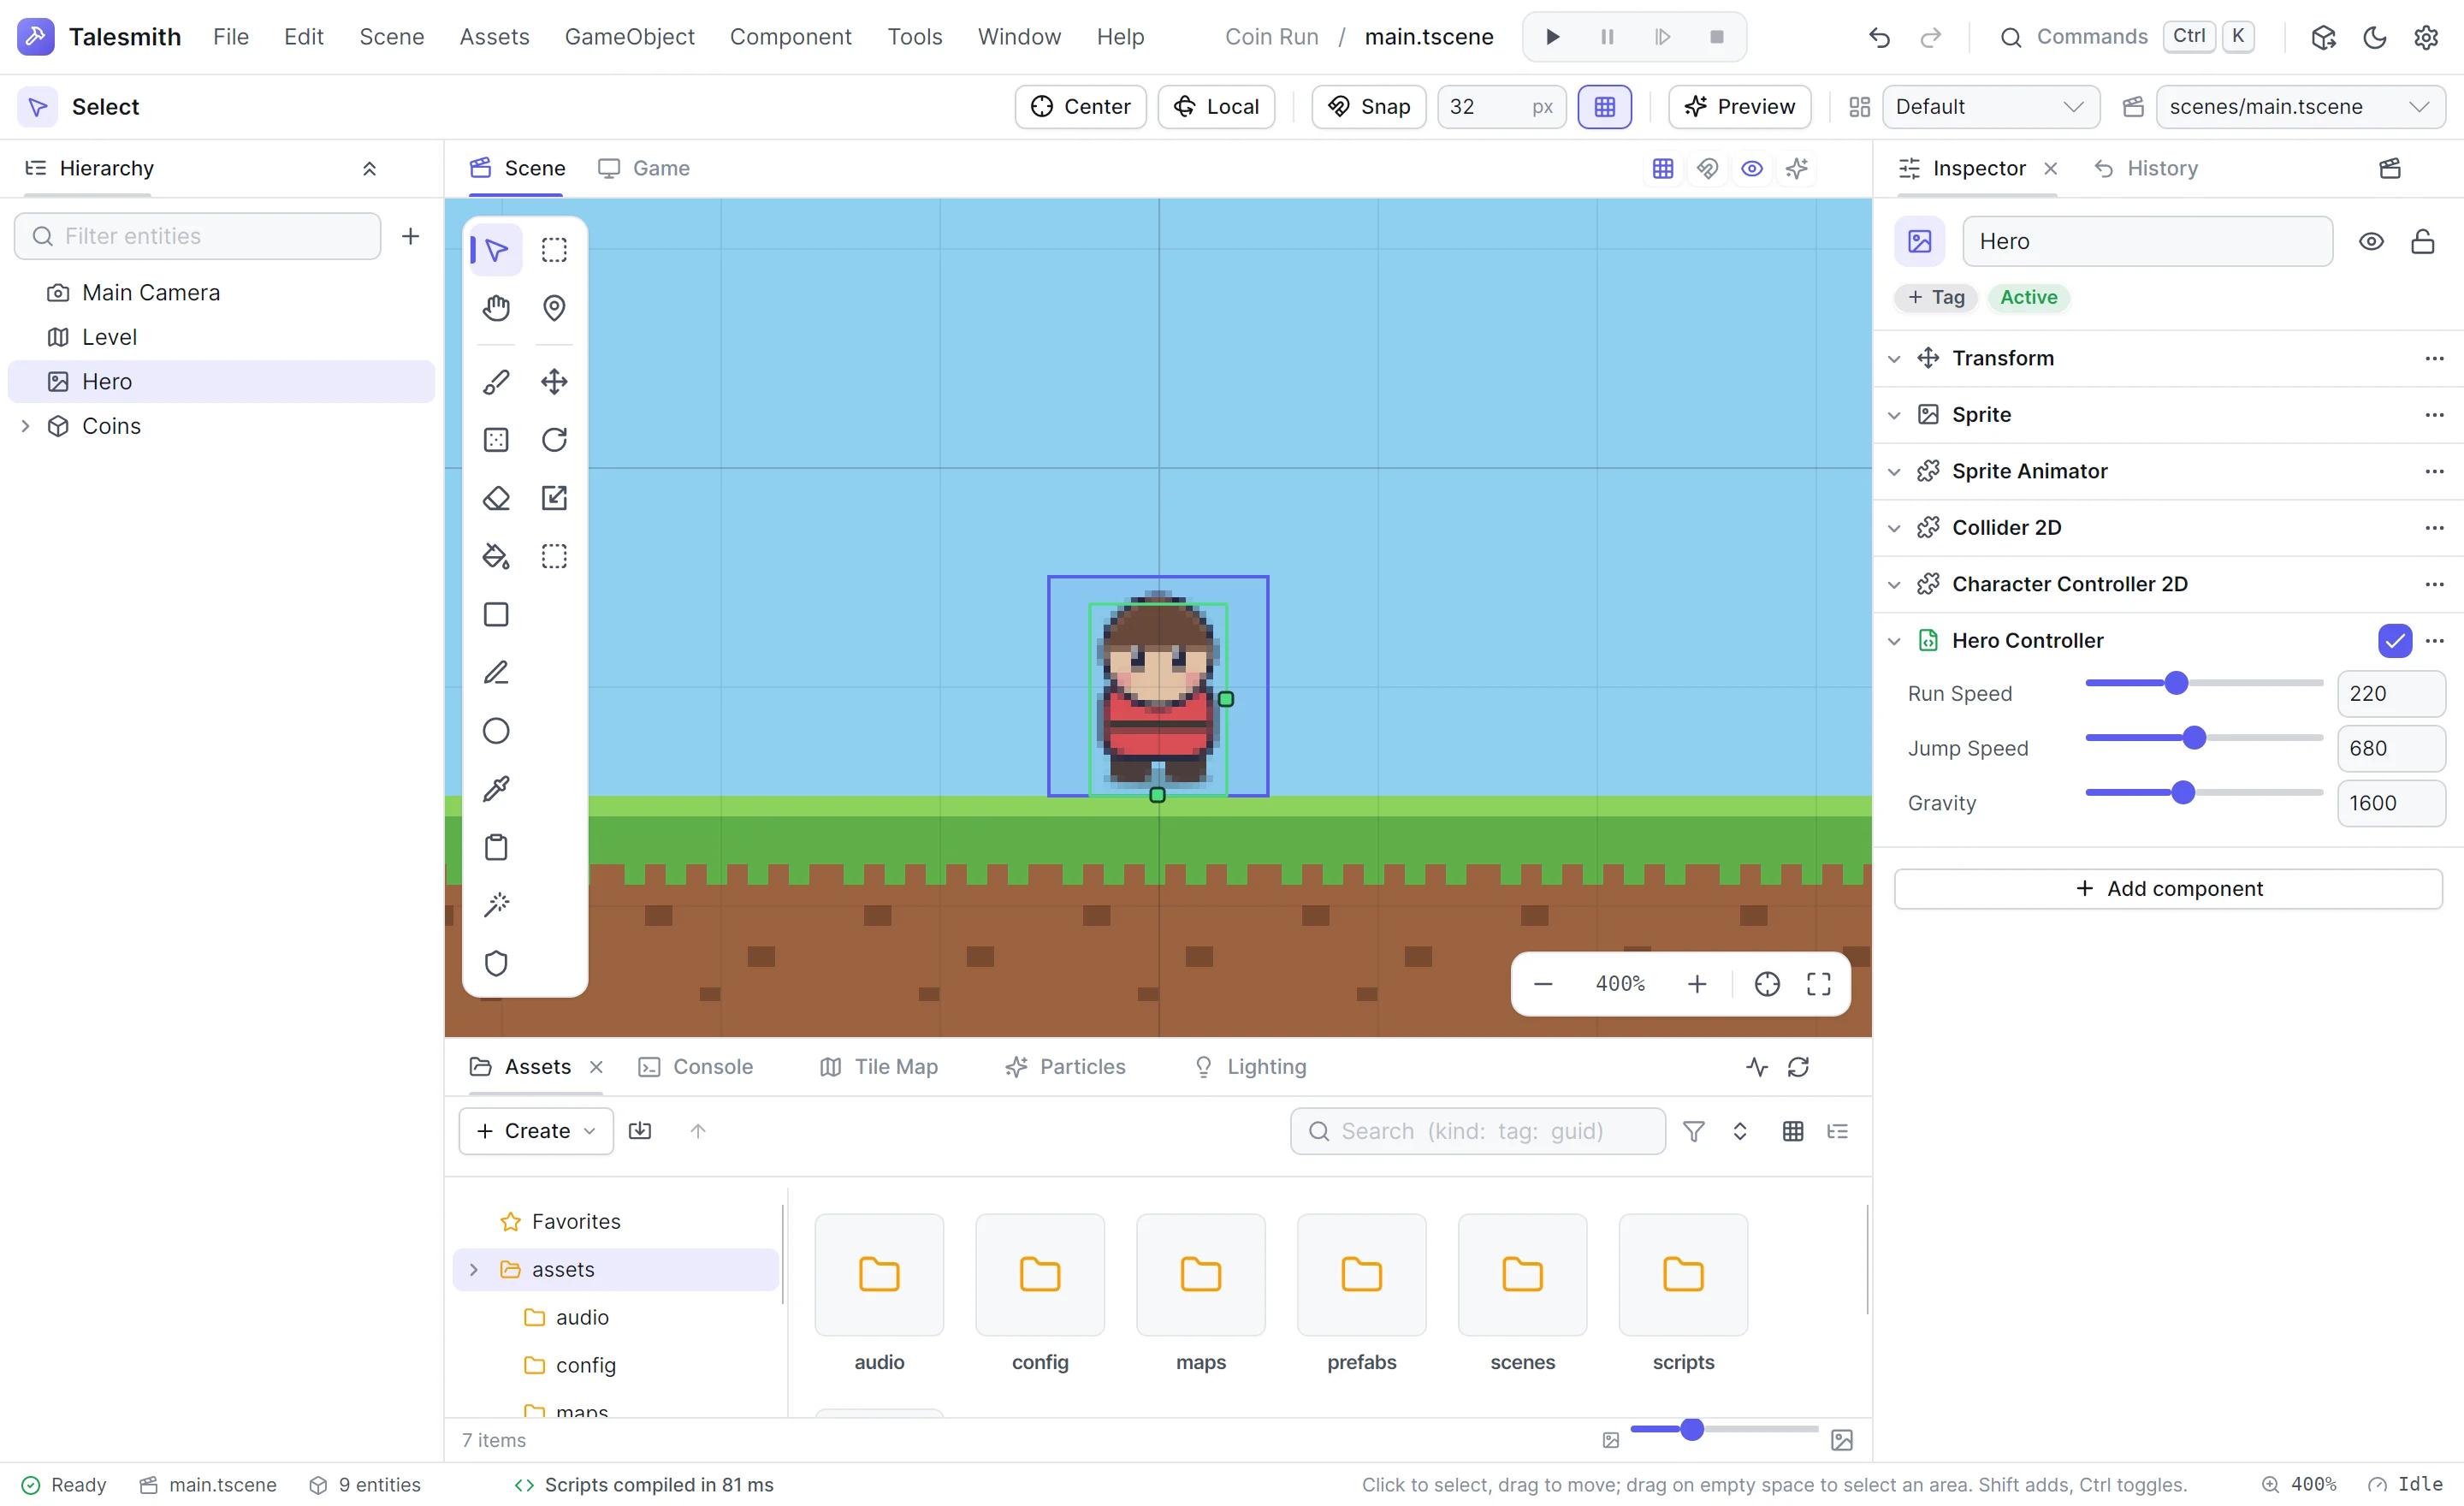Image resolution: width=2464 pixels, height=1506 pixels.
Task: Choose the Paint Bucket fill tool
Action: 496,556
